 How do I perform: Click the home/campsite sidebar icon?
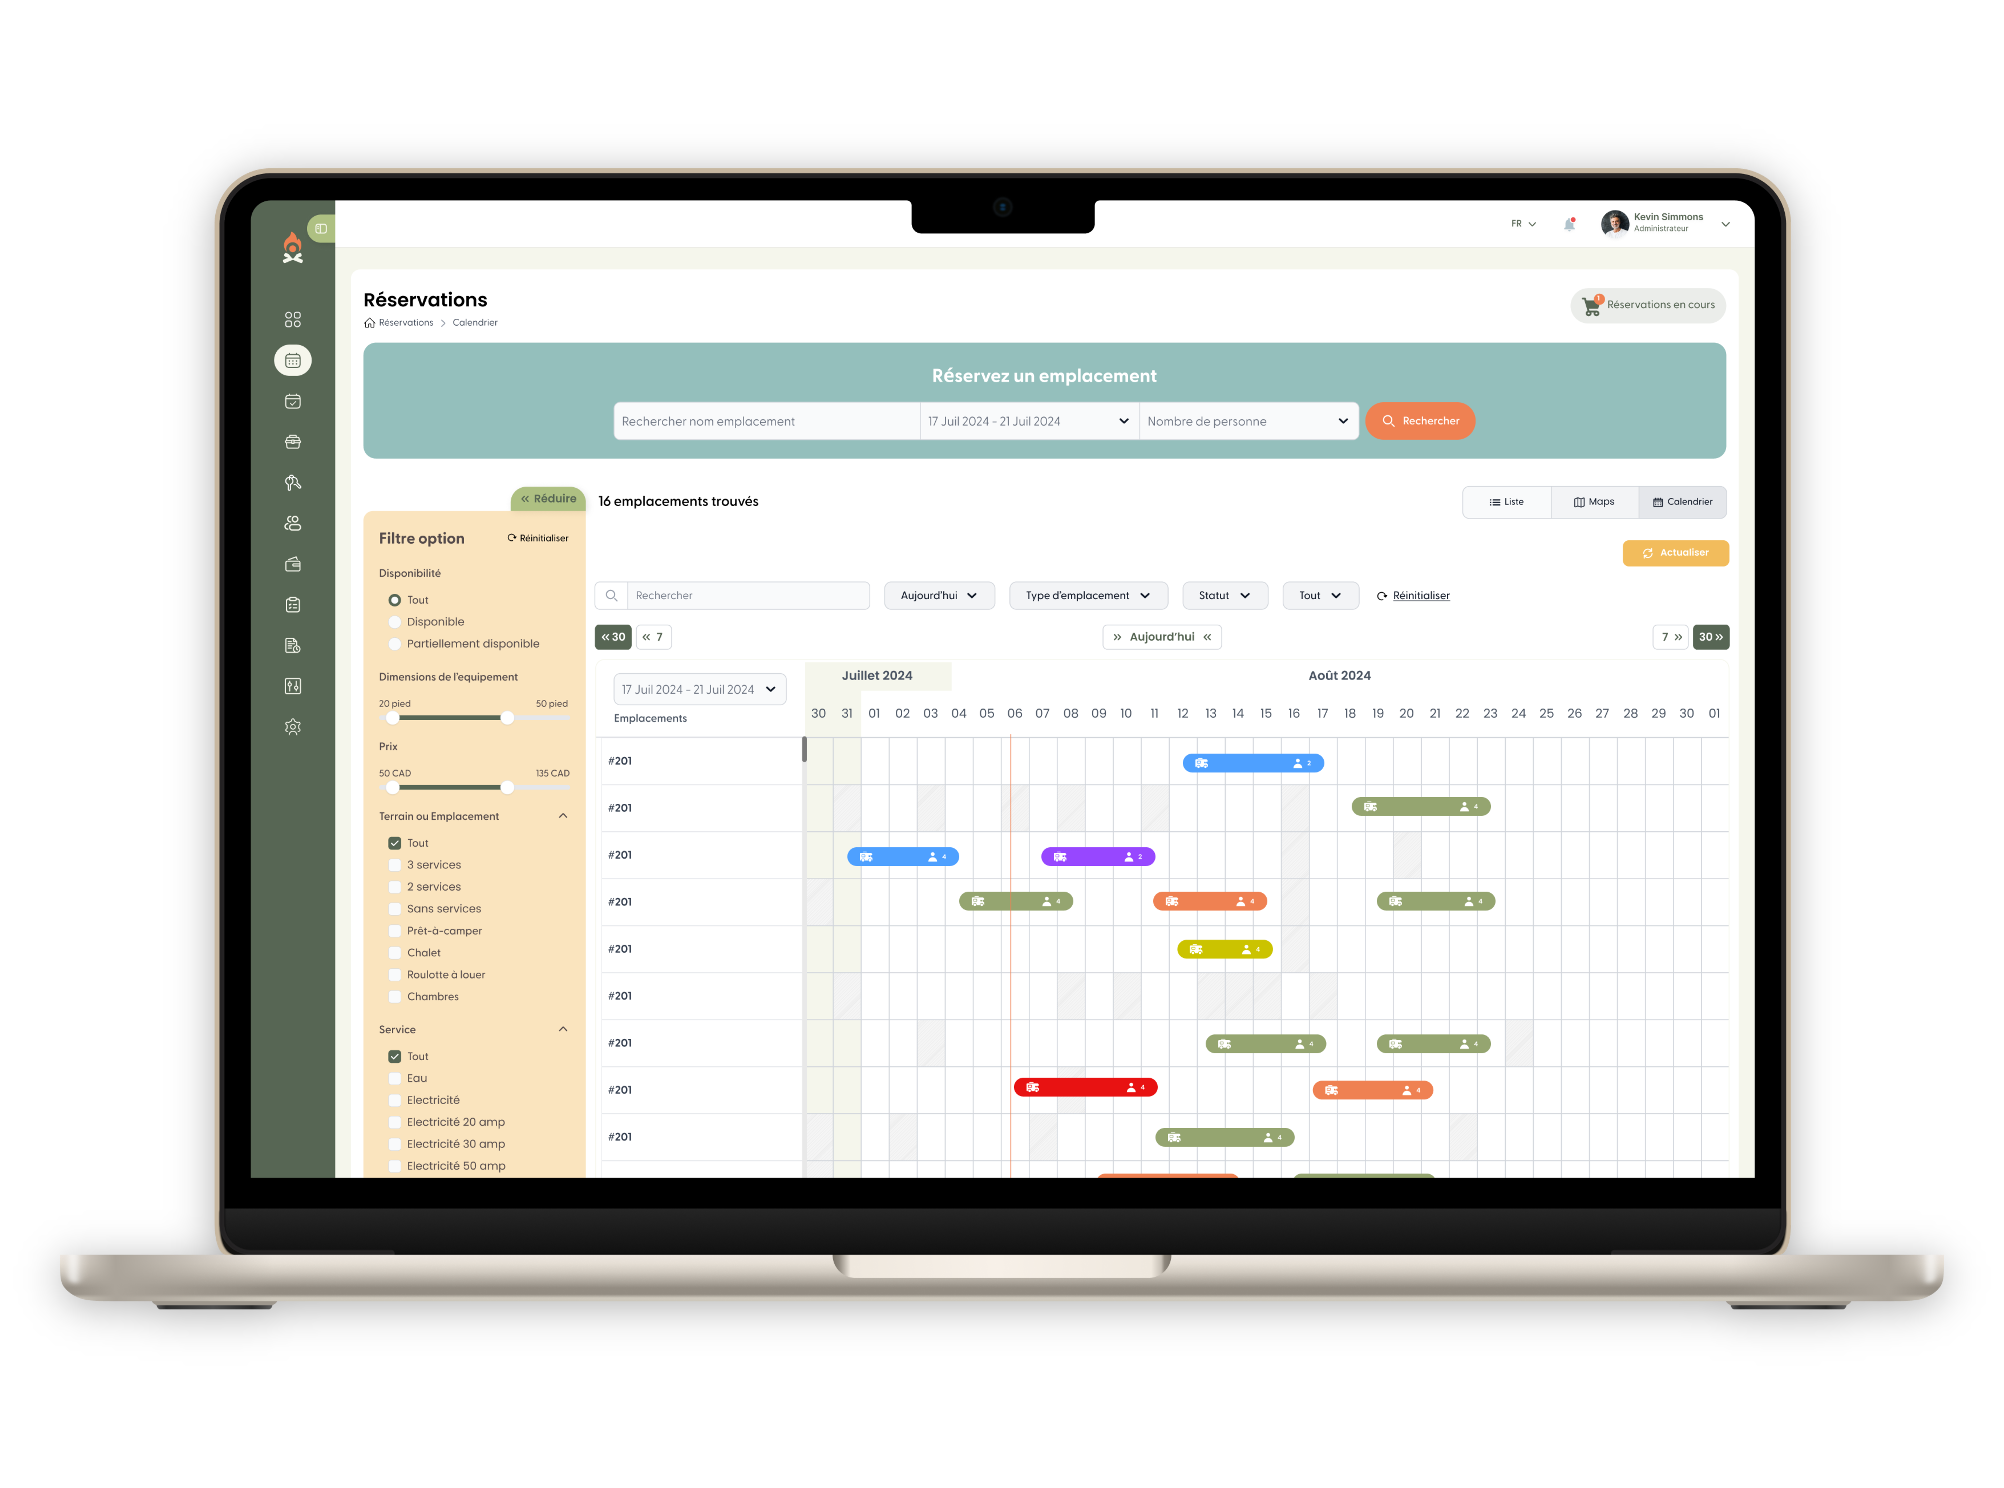point(294,255)
